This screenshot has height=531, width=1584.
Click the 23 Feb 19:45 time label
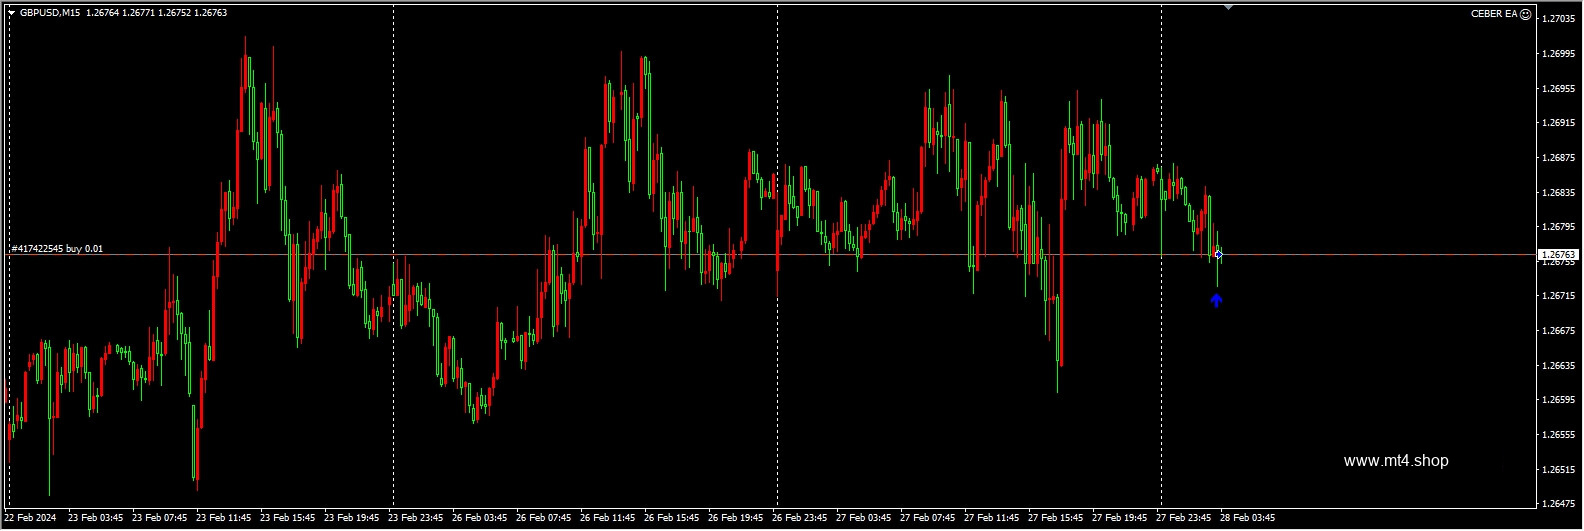tap(352, 518)
